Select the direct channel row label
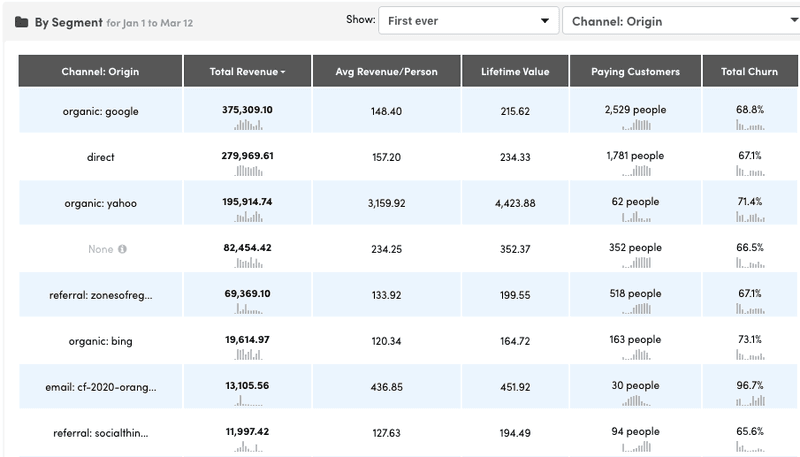800x457 pixels. (x=100, y=157)
